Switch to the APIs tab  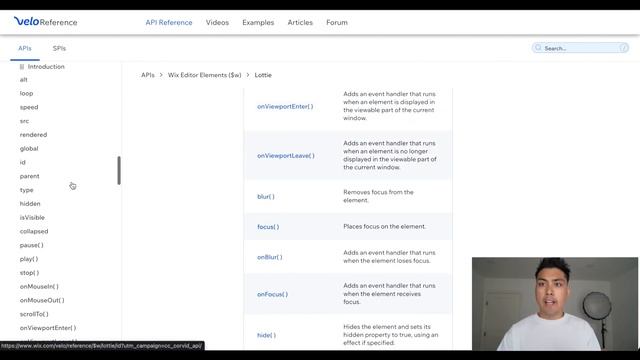pyautogui.click(x=24, y=48)
